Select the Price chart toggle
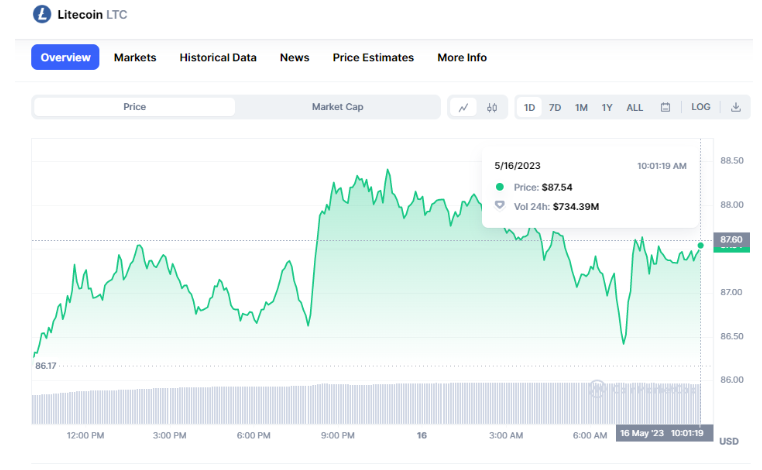 point(135,107)
